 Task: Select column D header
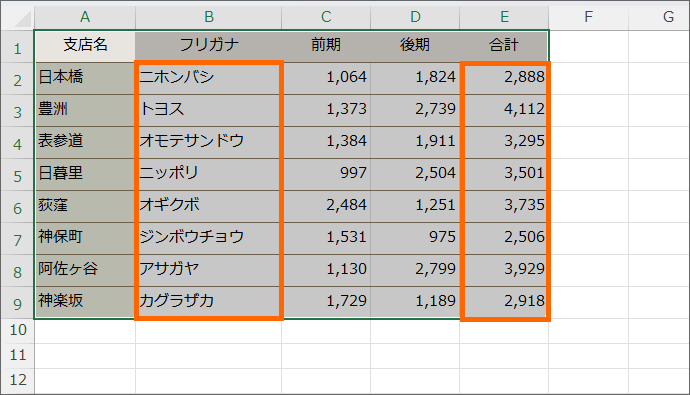click(415, 17)
